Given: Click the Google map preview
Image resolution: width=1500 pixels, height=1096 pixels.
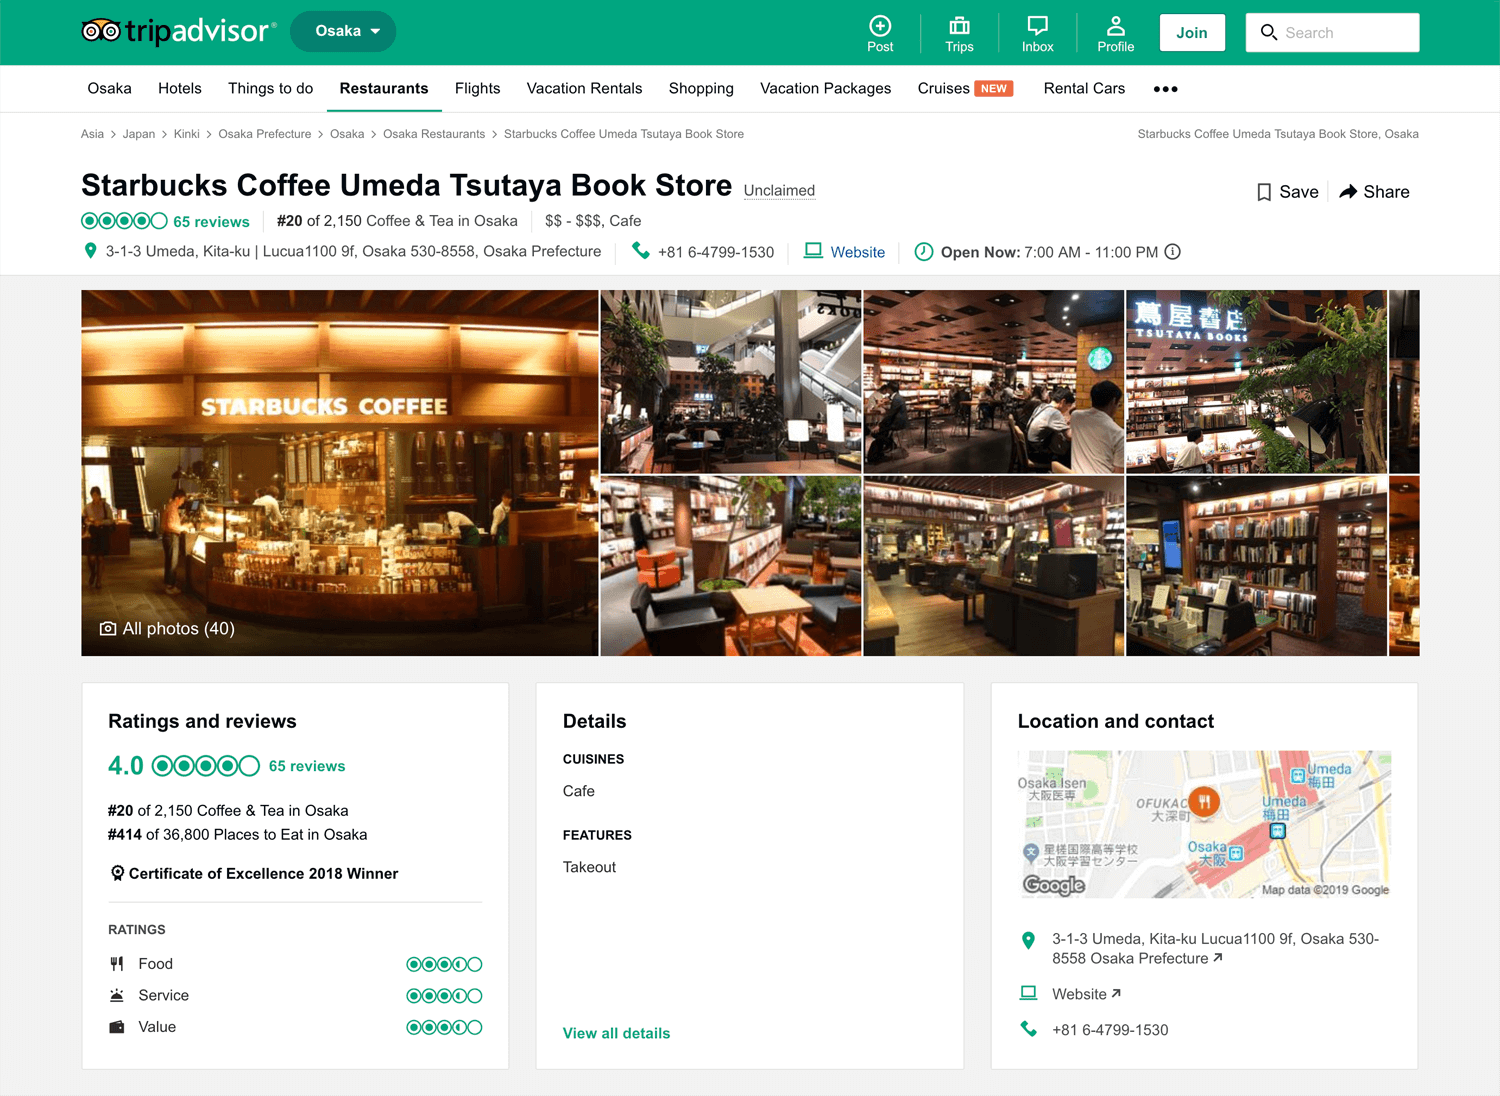Looking at the screenshot, I should coord(1204,824).
